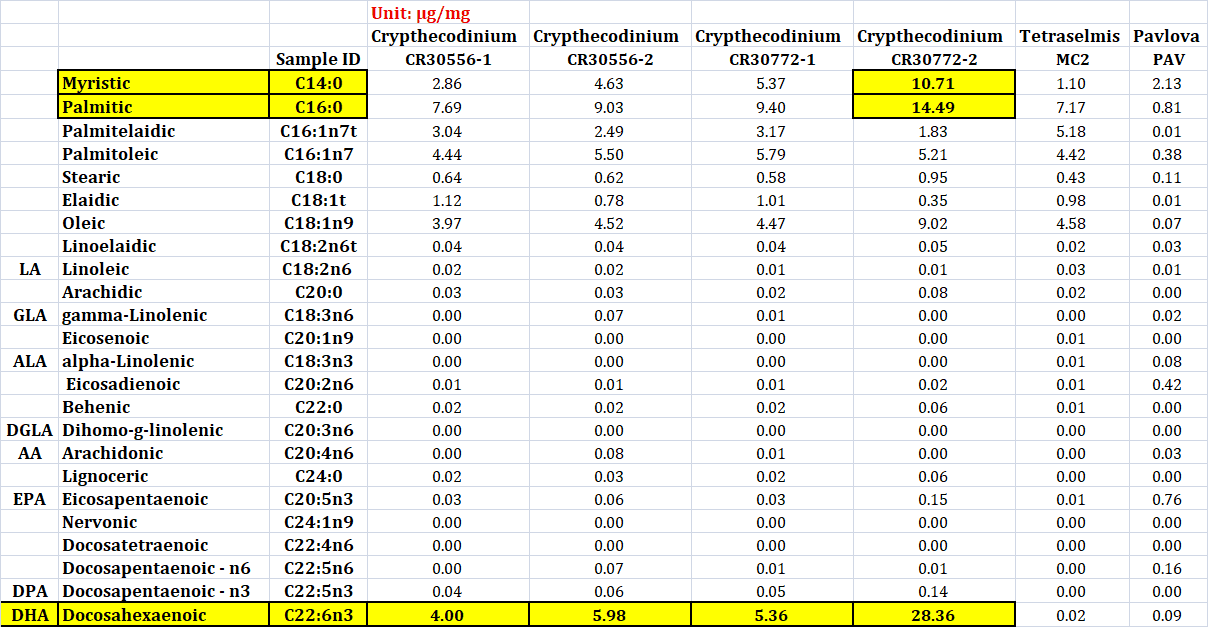Click the DPA abbreviation cell
The width and height of the screenshot is (1208, 627).
pyautogui.click(x=30, y=591)
